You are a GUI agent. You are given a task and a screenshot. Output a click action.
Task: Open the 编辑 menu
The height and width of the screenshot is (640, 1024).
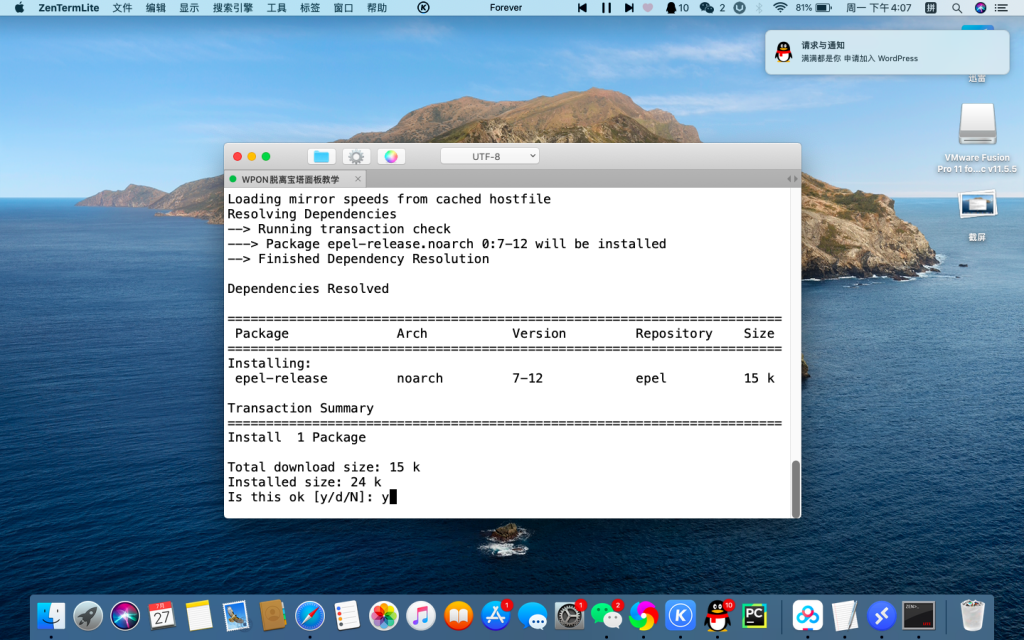click(x=155, y=8)
